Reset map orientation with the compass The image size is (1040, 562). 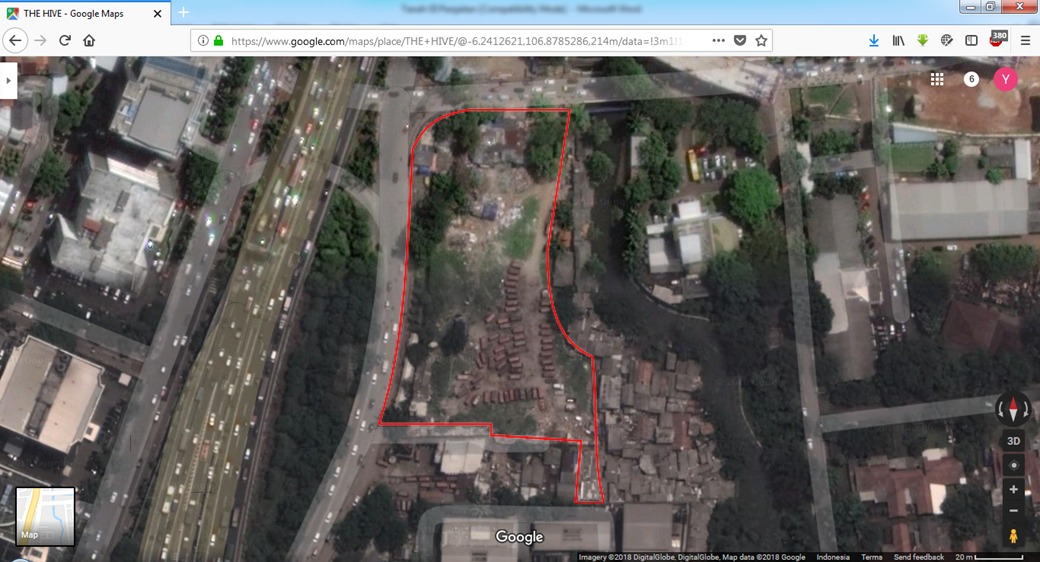pos(1013,409)
